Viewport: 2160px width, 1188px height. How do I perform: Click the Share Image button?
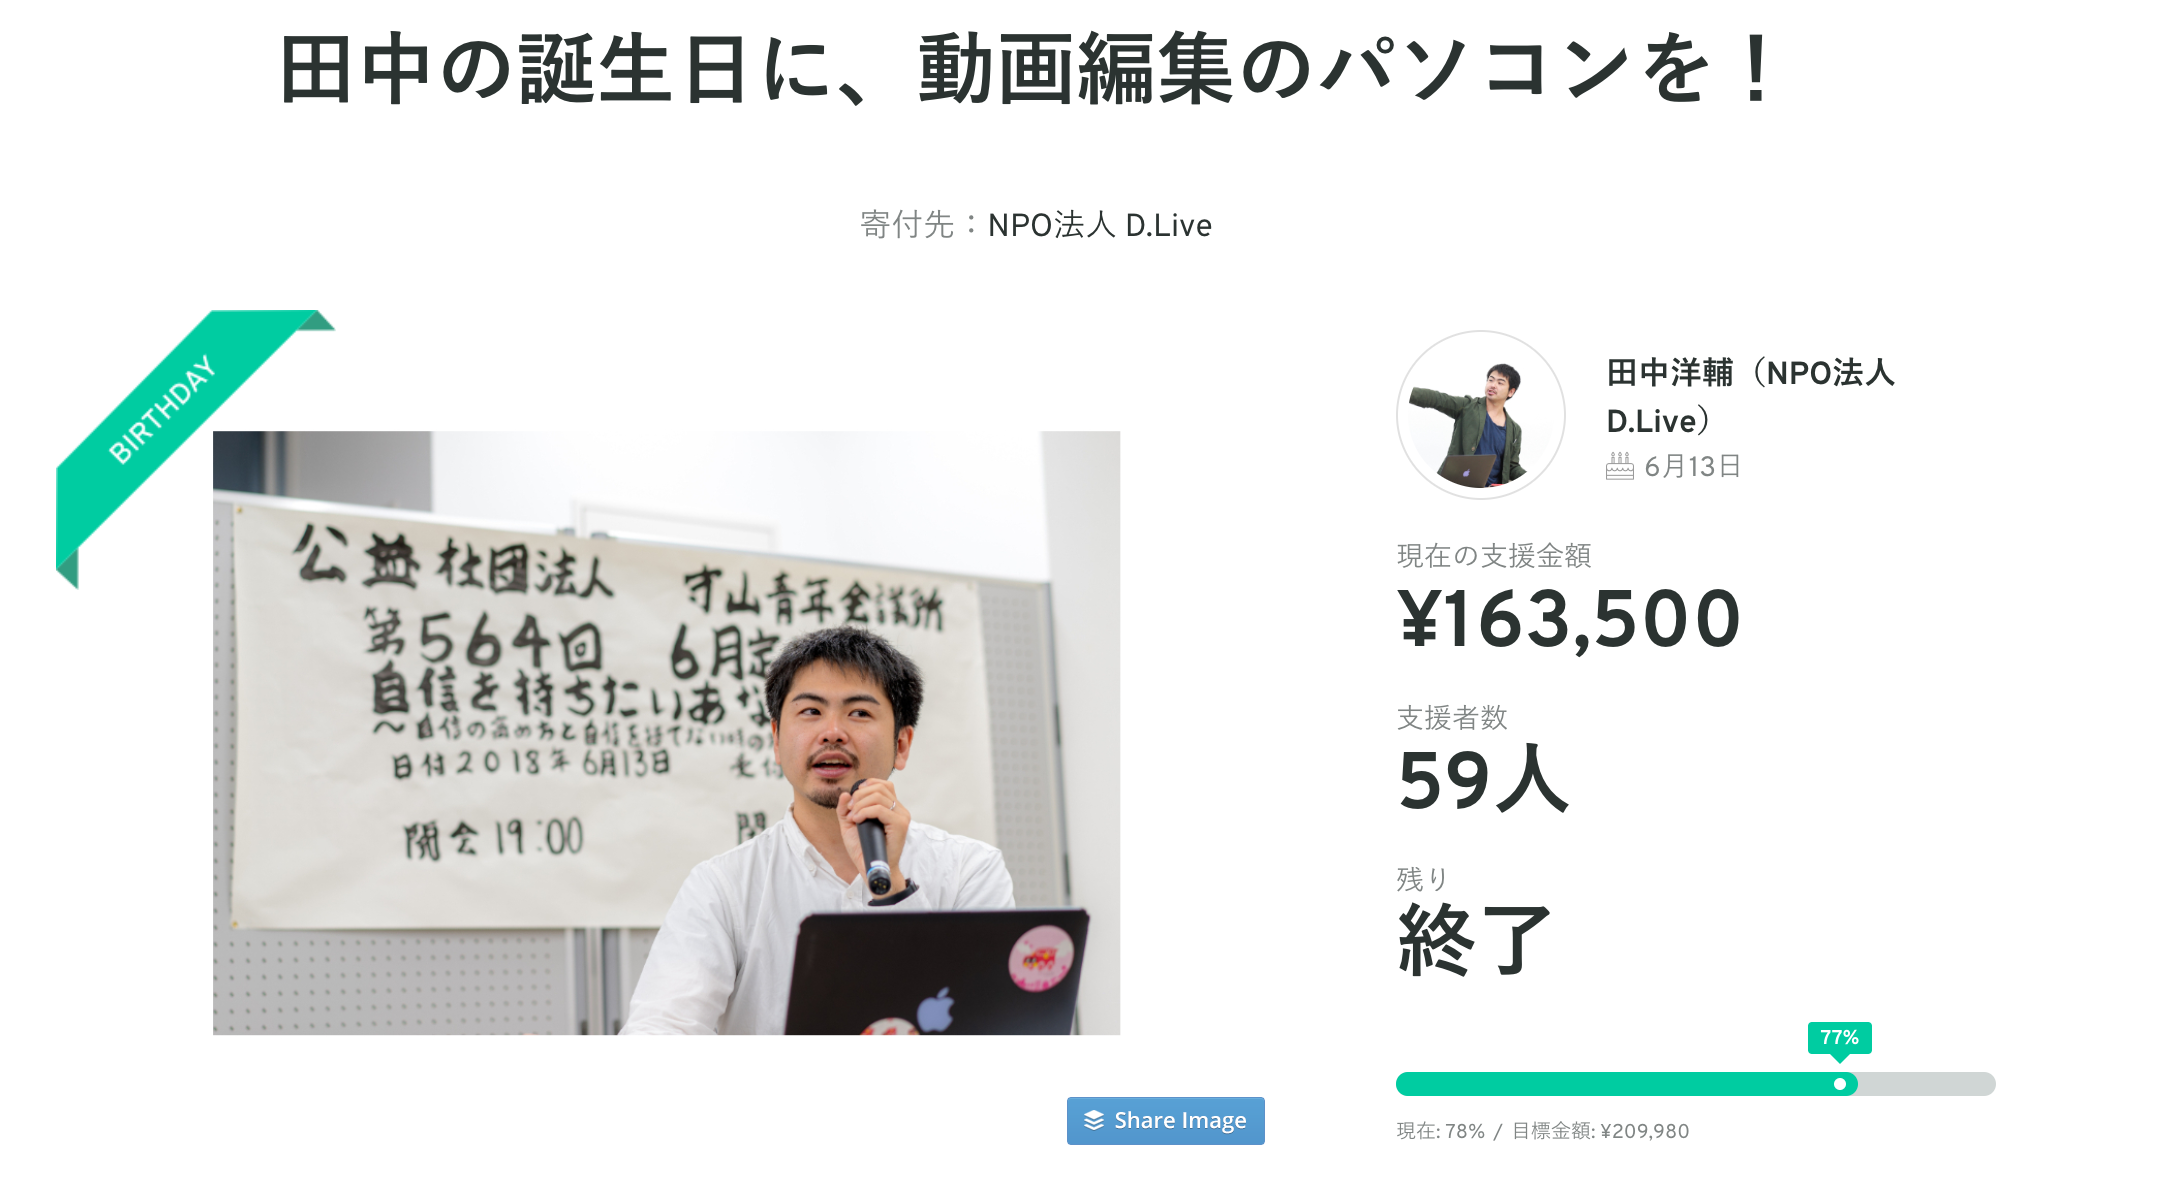(1165, 1120)
